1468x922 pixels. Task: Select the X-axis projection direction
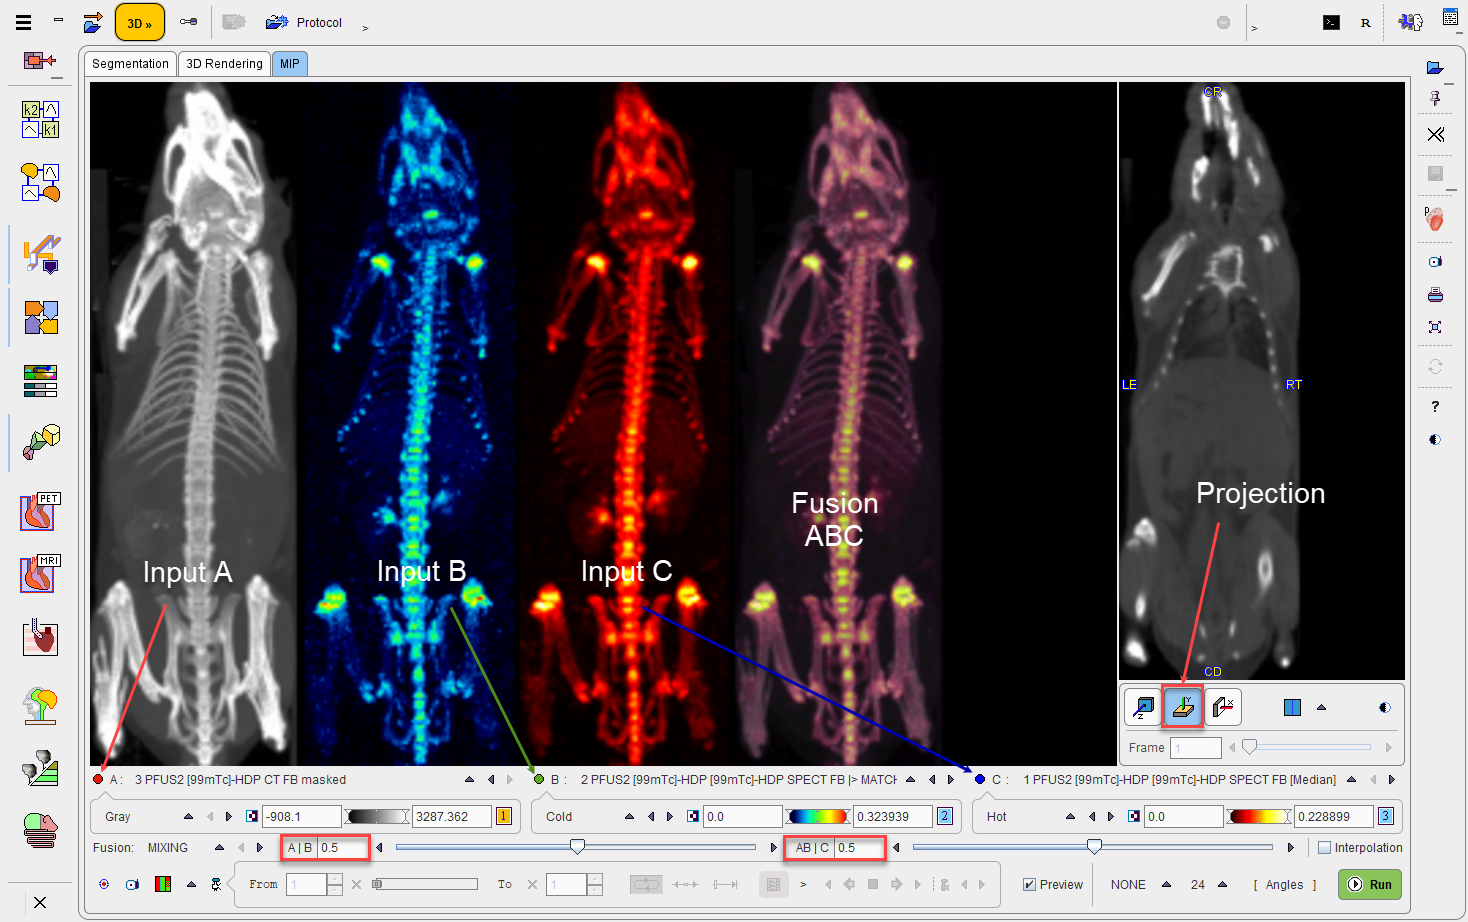point(1223,707)
